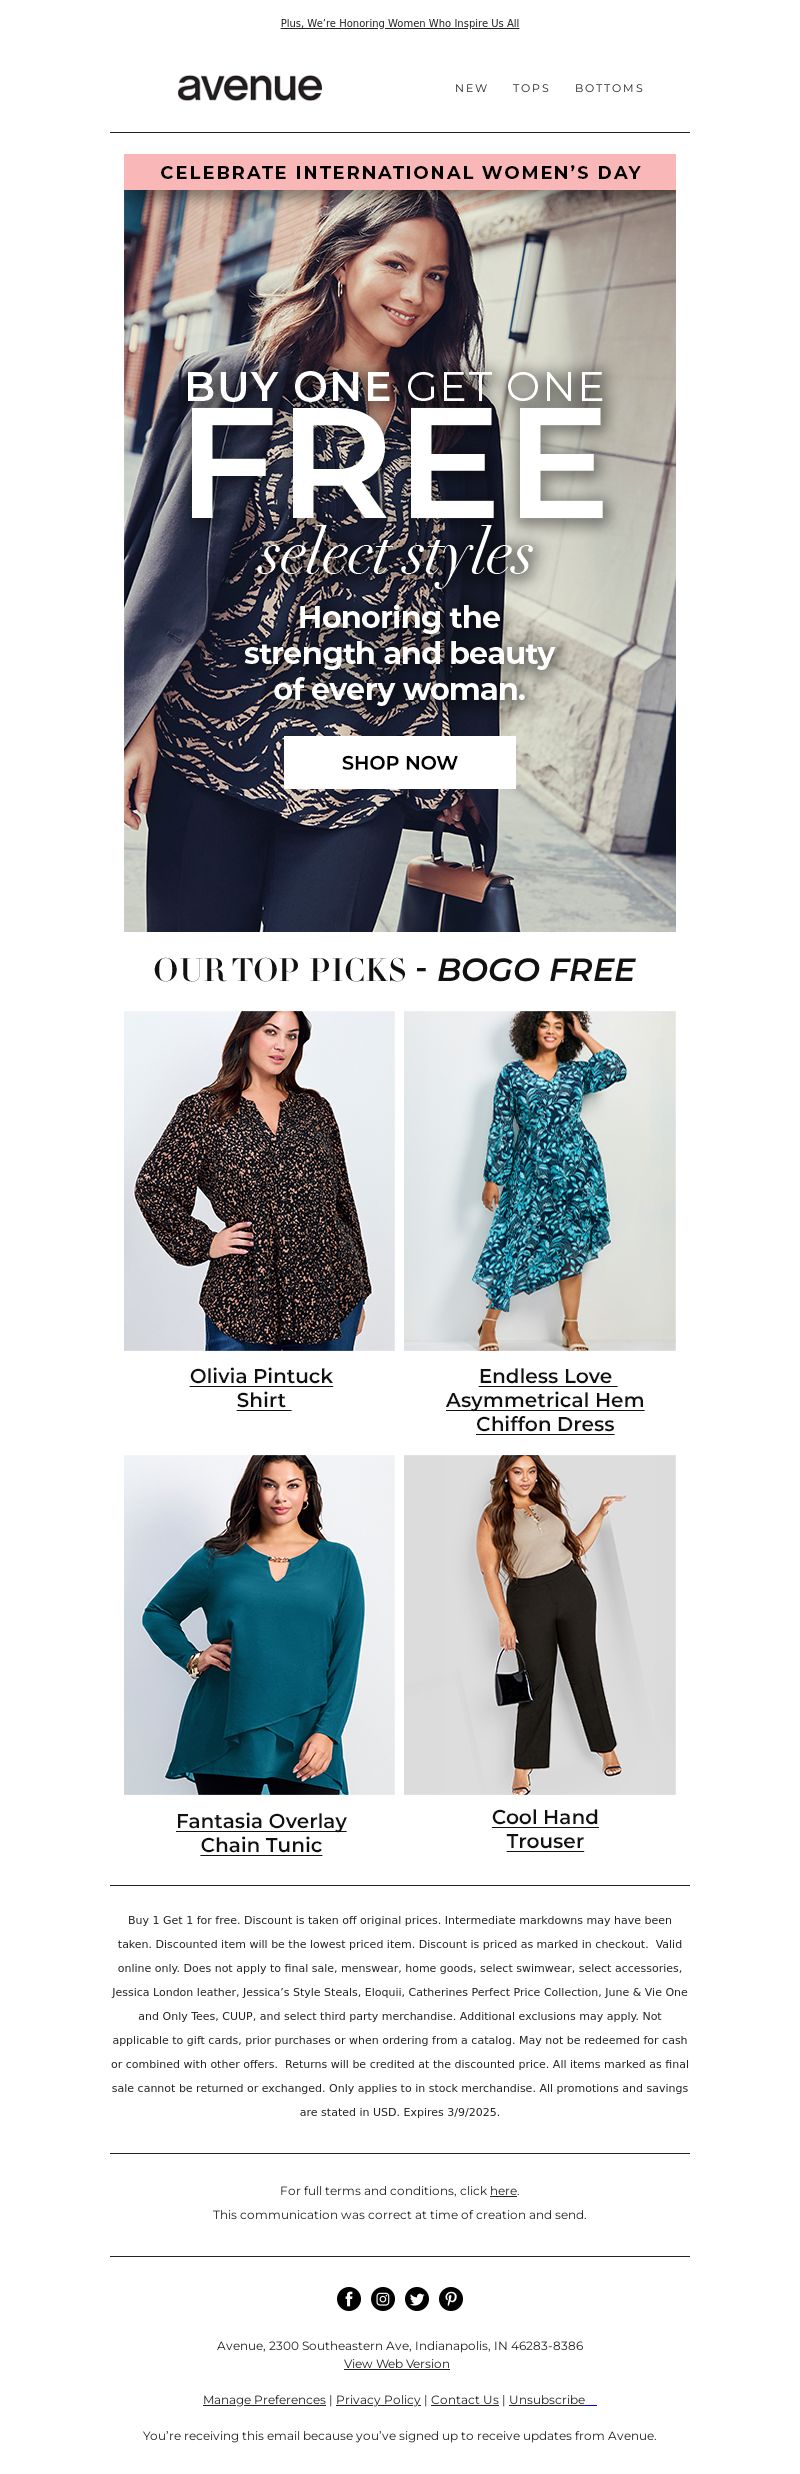Go to the NEW menu item
Image resolution: width=800 pixels, height=2474 pixels.
coord(471,88)
